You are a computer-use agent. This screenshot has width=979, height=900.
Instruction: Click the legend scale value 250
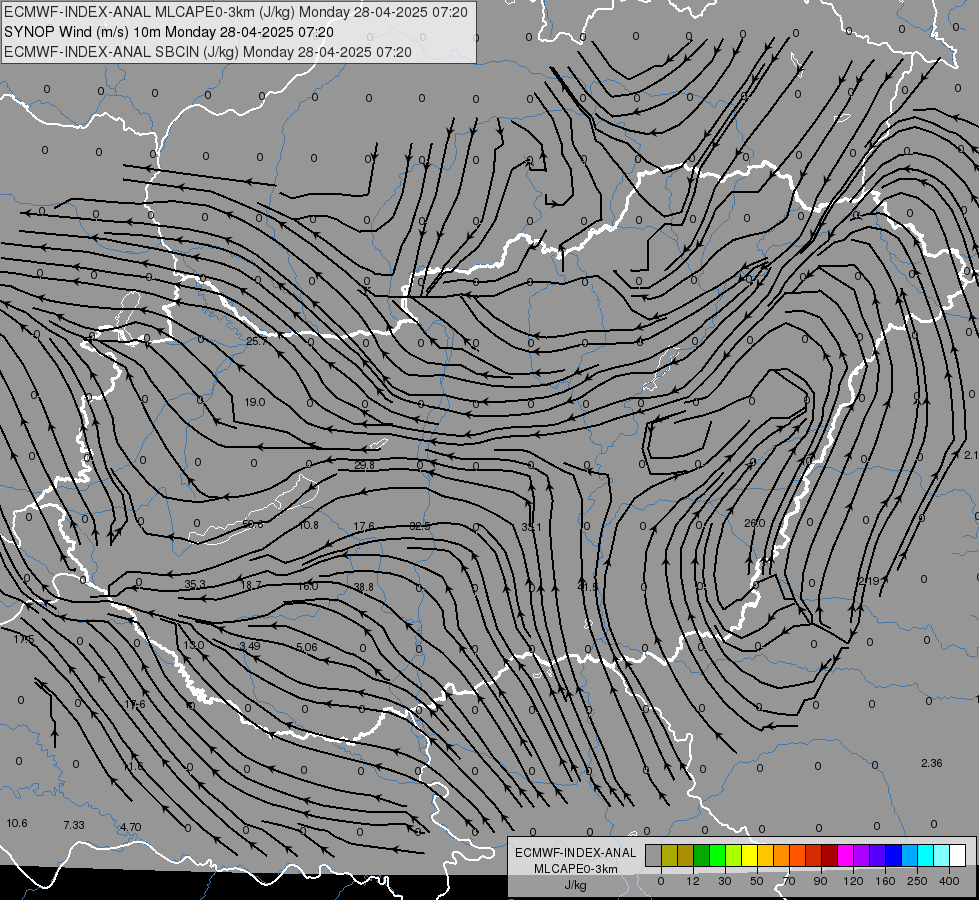tap(917, 881)
